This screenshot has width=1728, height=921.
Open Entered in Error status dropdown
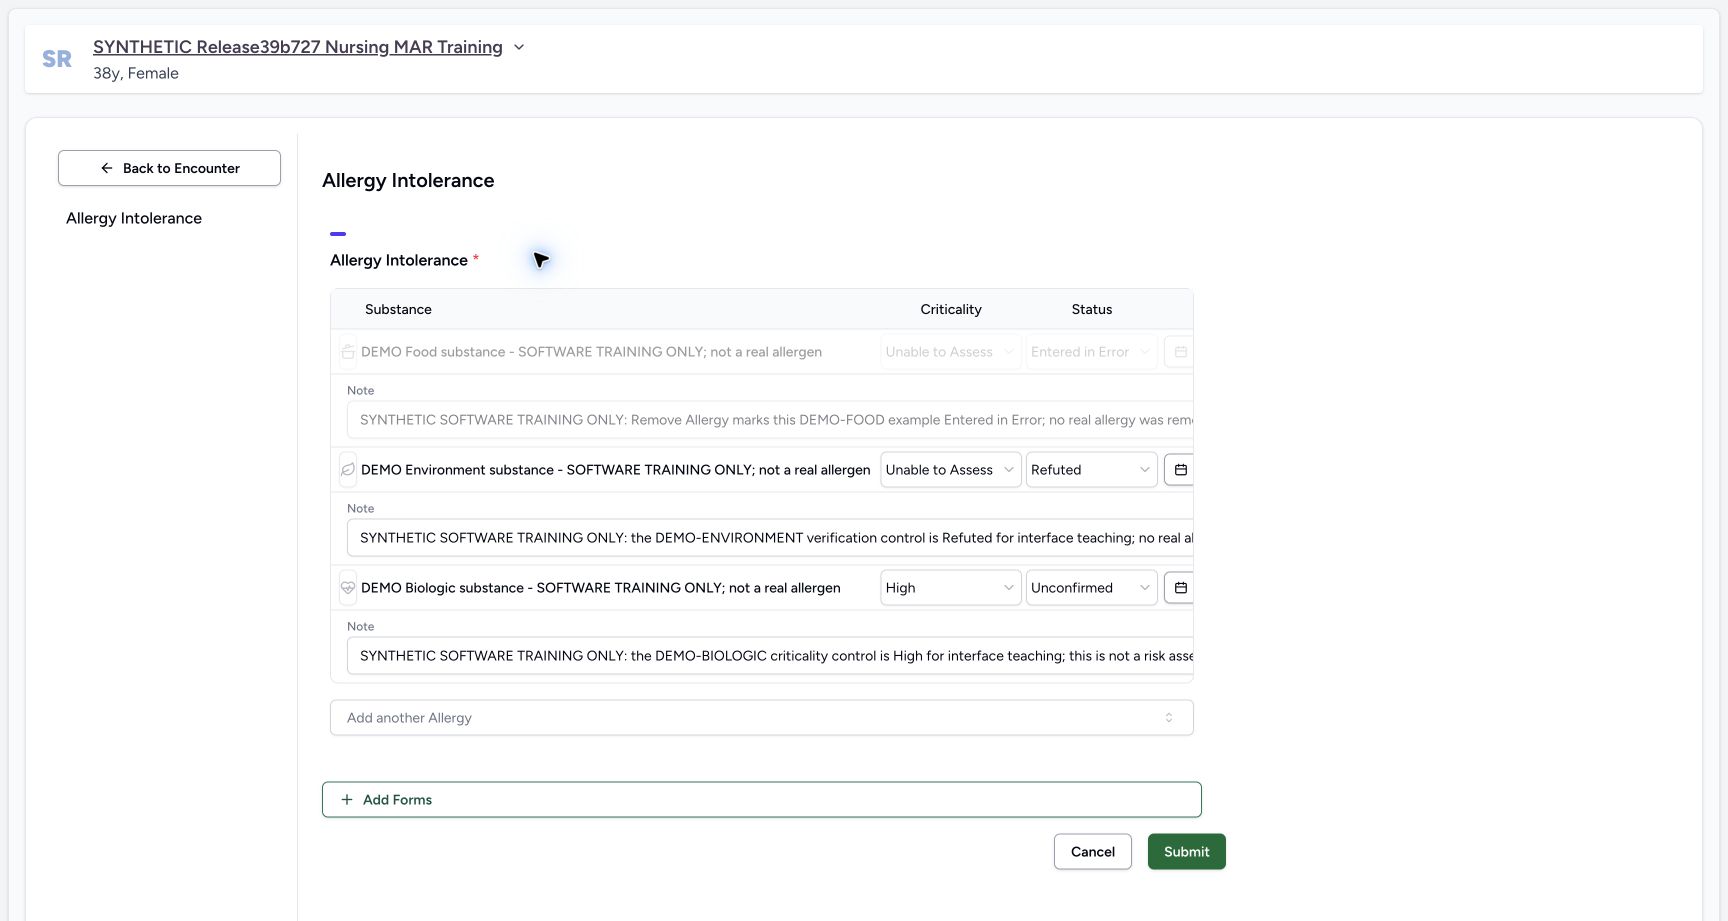point(1091,352)
